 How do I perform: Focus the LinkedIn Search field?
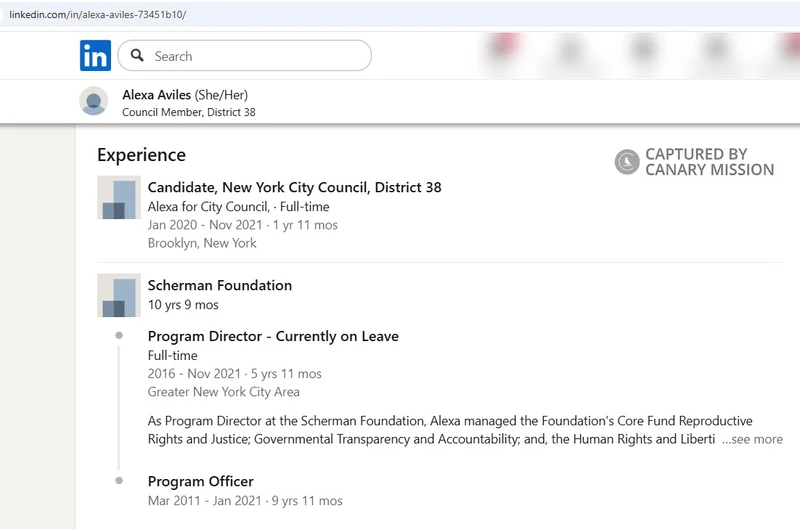255,56
